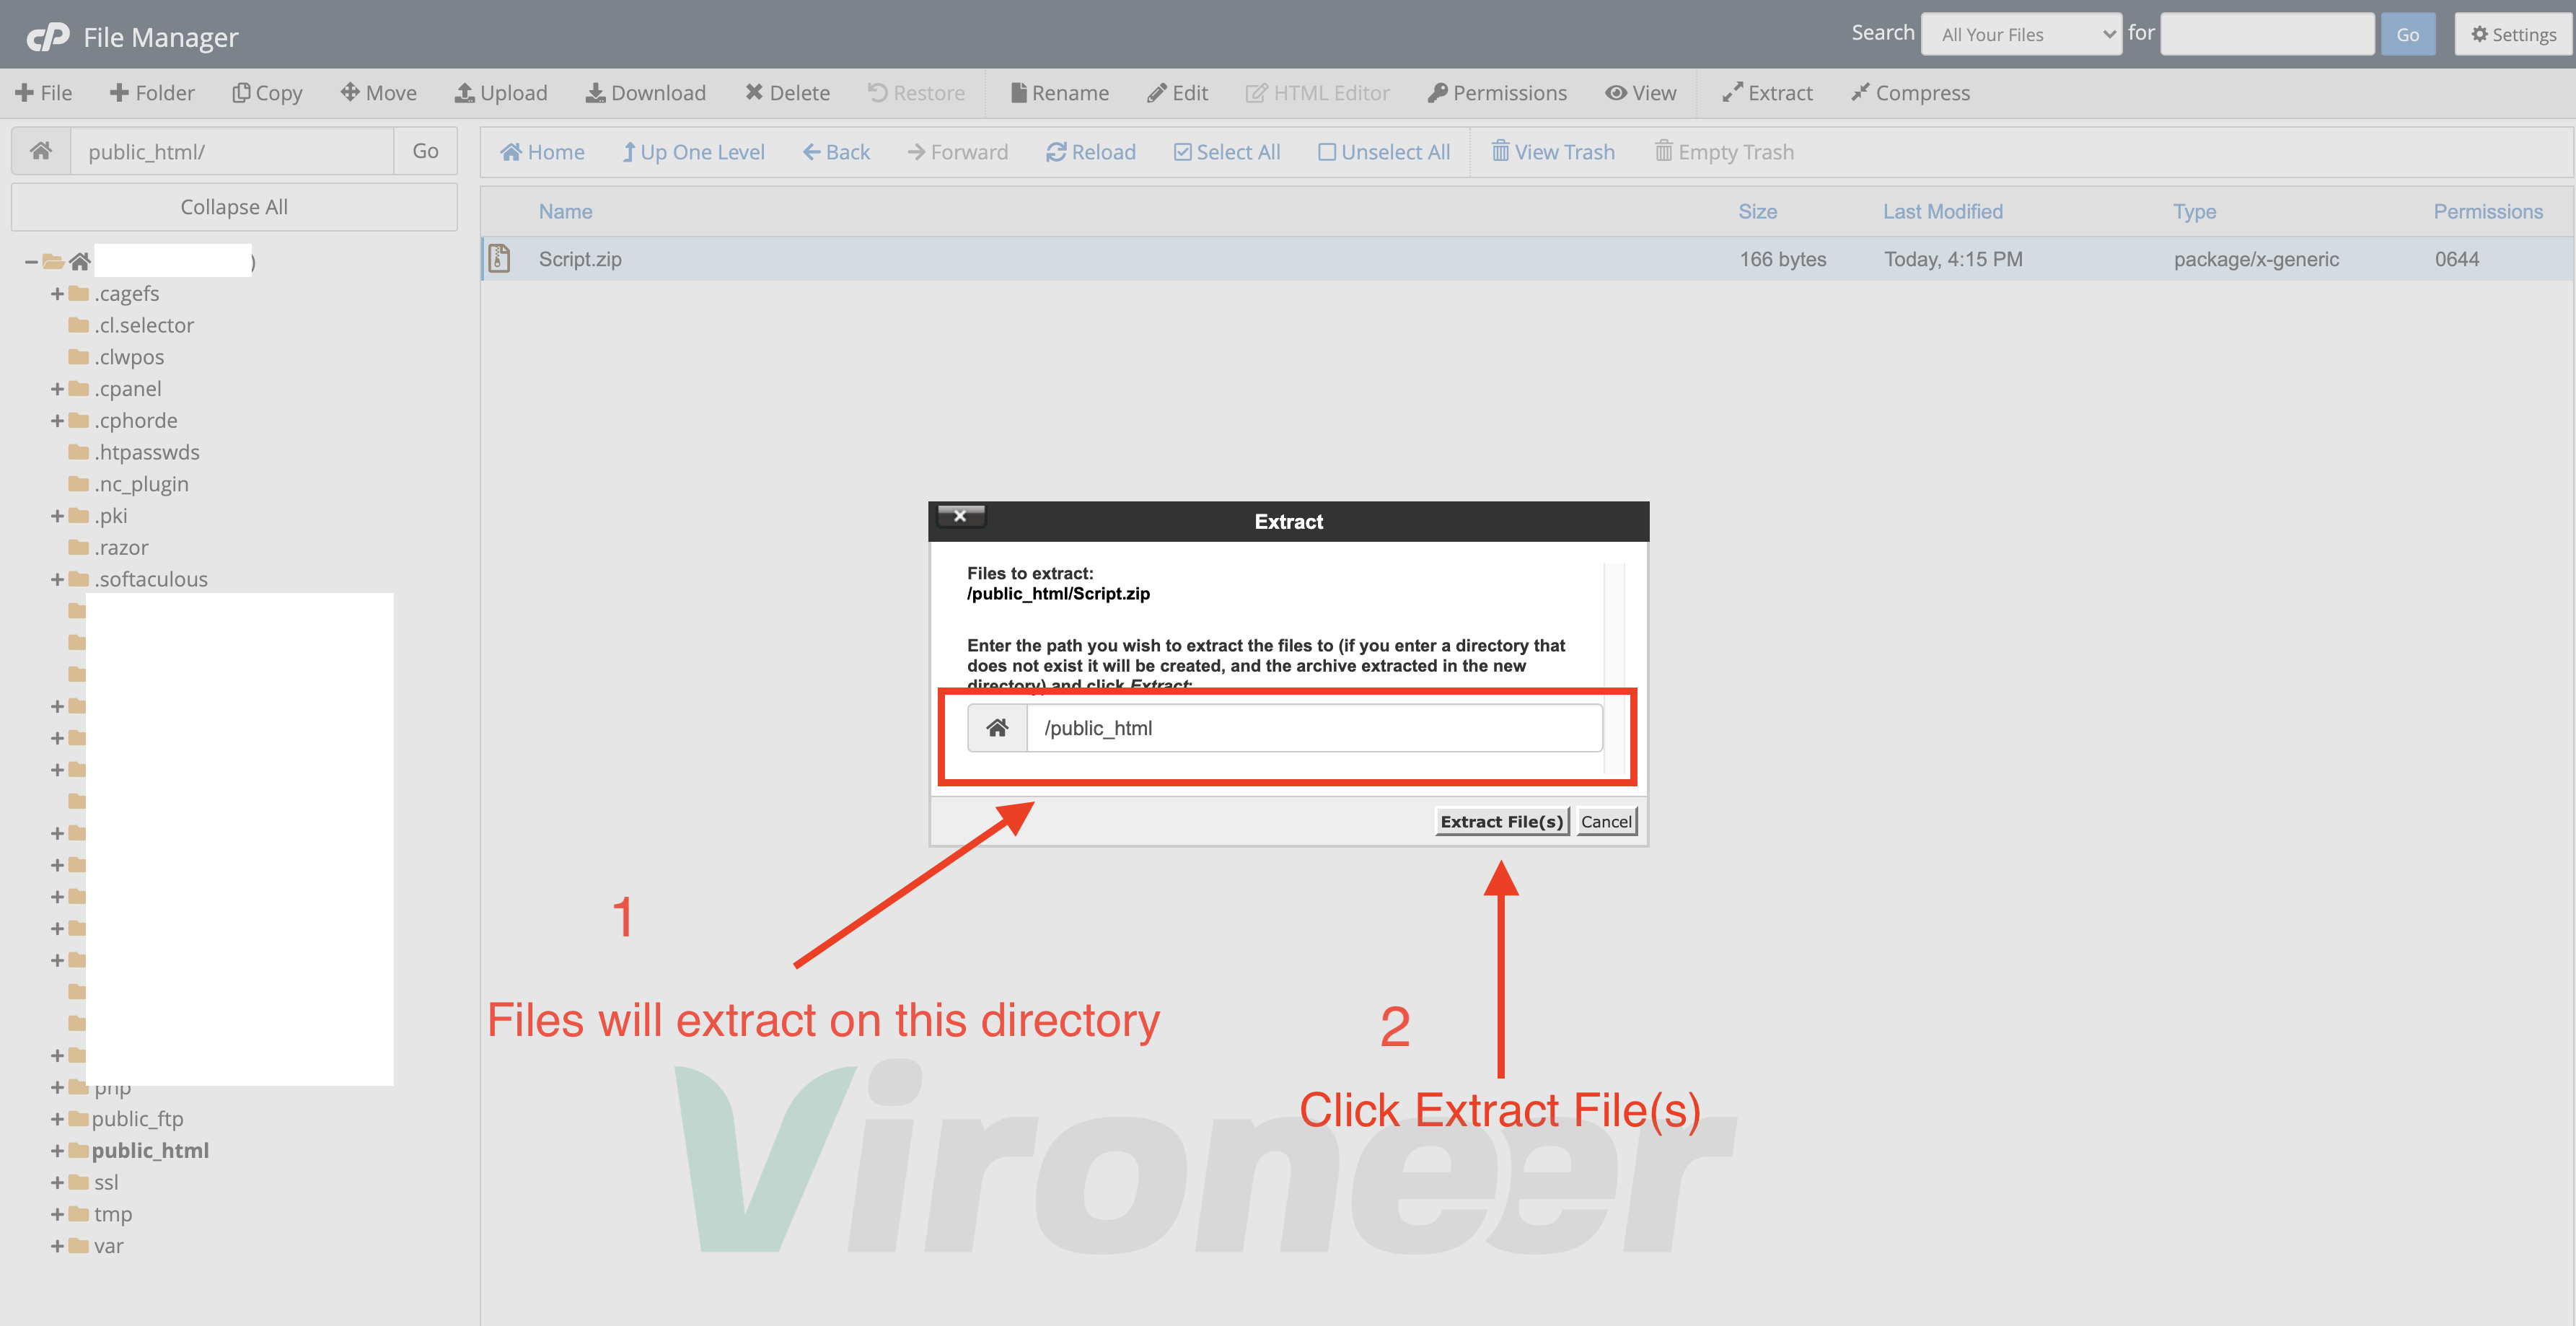This screenshot has width=2576, height=1326.
Task: Click home icon in Extract dialog
Action: 997,728
